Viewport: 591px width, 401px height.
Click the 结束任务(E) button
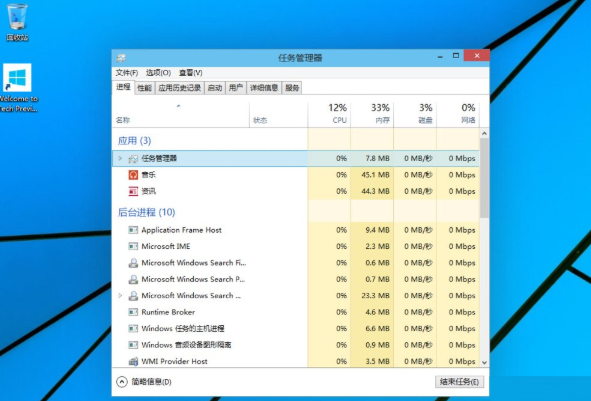pyautogui.click(x=459, y=382)
